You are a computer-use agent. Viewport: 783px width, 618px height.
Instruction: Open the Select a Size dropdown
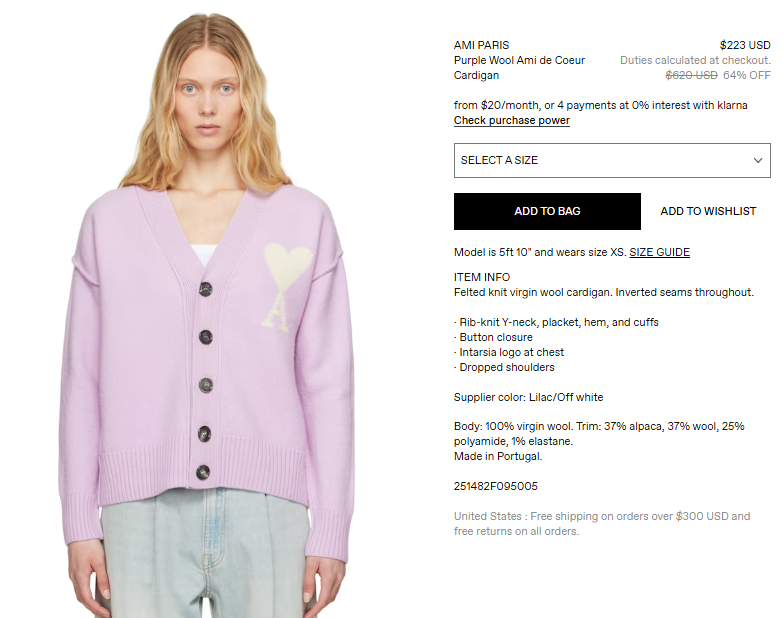(612, 160)
